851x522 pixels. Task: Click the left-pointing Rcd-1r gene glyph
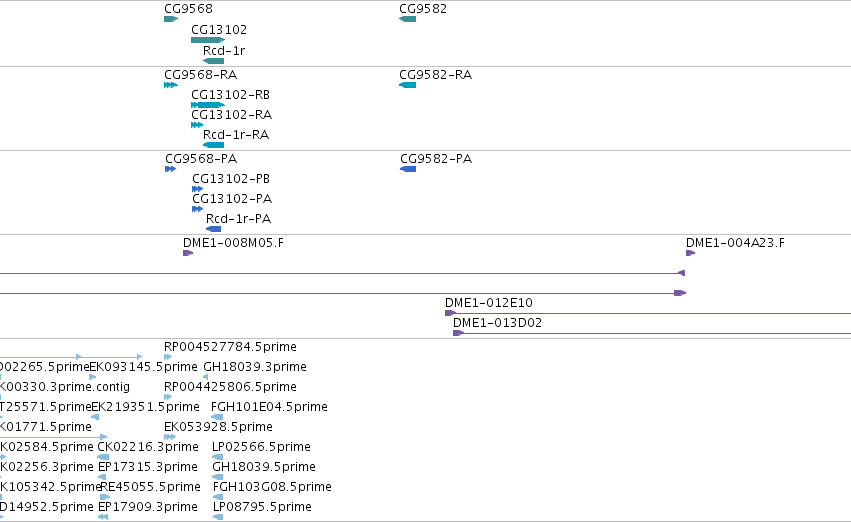[213, 61]
